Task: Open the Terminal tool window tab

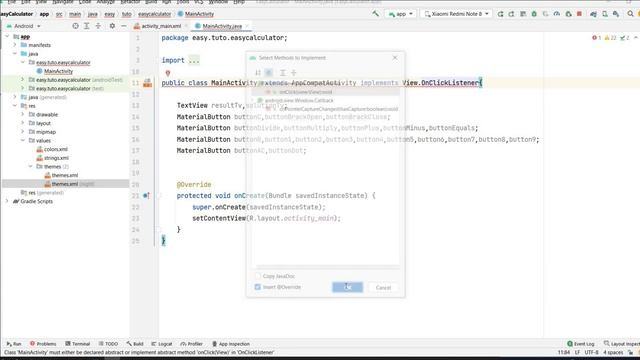Action: (x=78, y=344)
